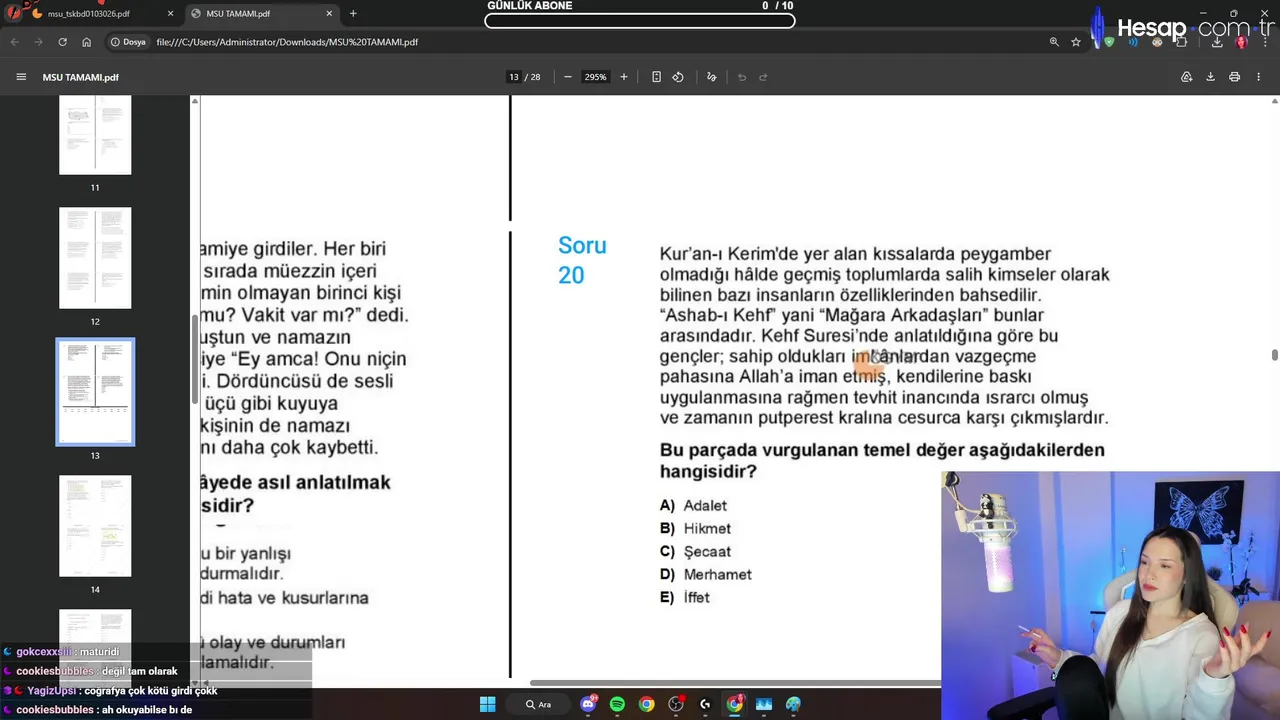Click answer option B) Hikmet

coord(695,529)
